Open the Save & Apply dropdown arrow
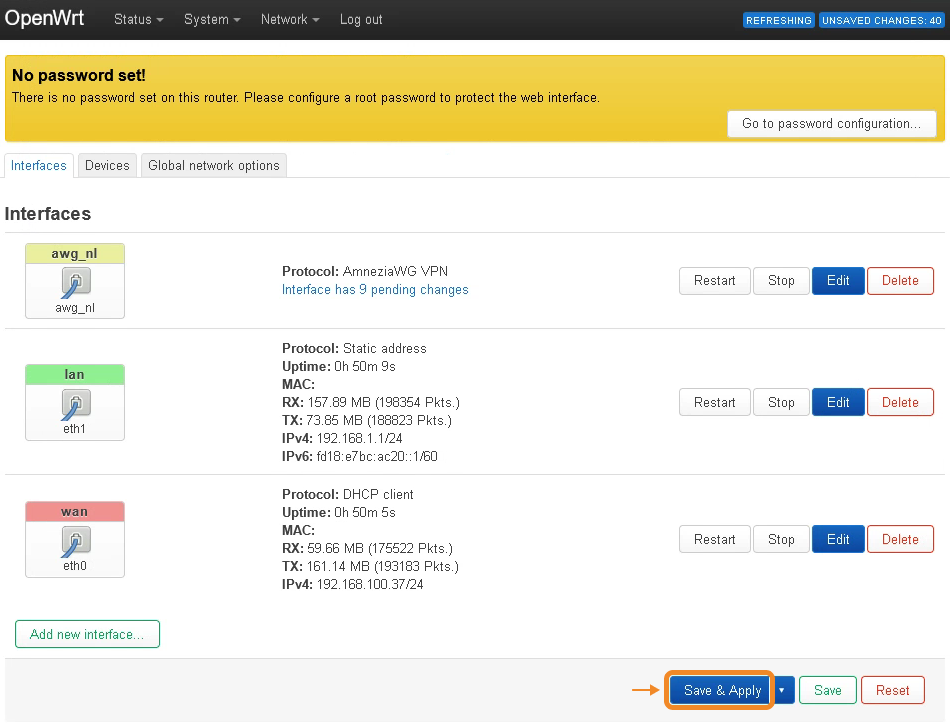 click(783, 690)
